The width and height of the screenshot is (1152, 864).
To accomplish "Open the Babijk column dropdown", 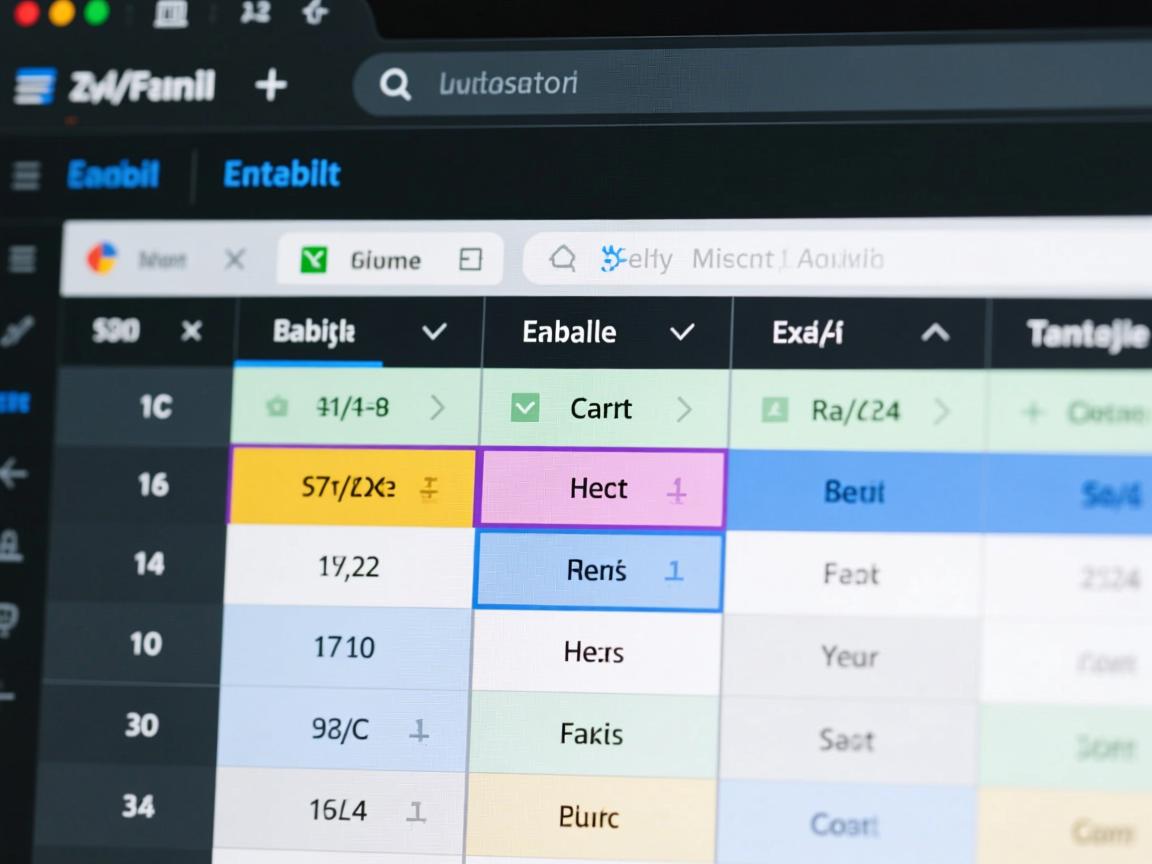I will point(434,332).
